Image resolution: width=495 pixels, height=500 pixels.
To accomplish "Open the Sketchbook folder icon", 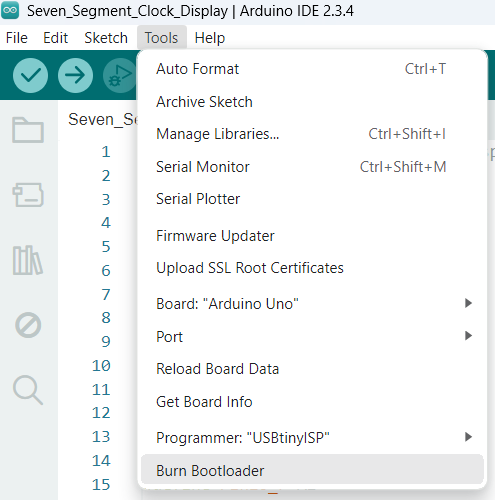I will point(28,130).
